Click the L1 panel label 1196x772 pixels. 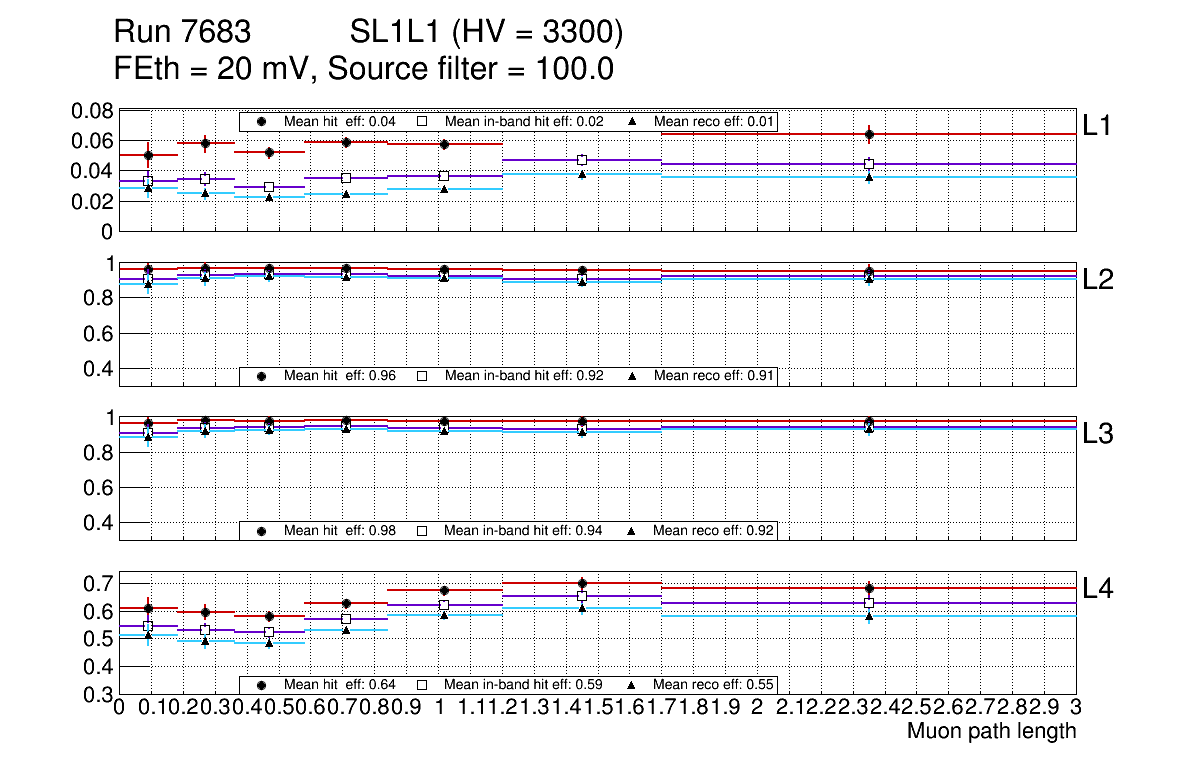[1098, 125]
